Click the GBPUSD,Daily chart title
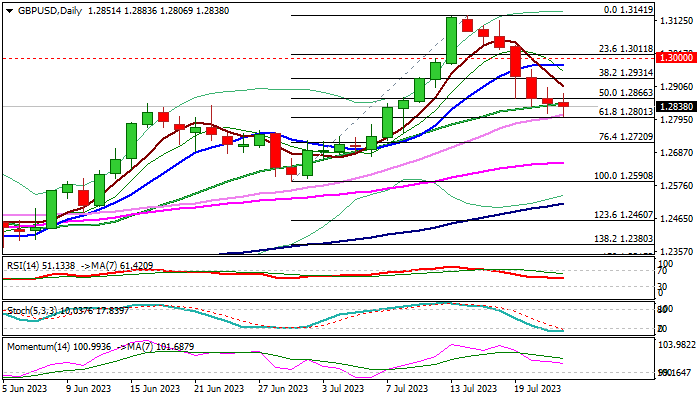This screenshot has height=400, width=700. 50,11
